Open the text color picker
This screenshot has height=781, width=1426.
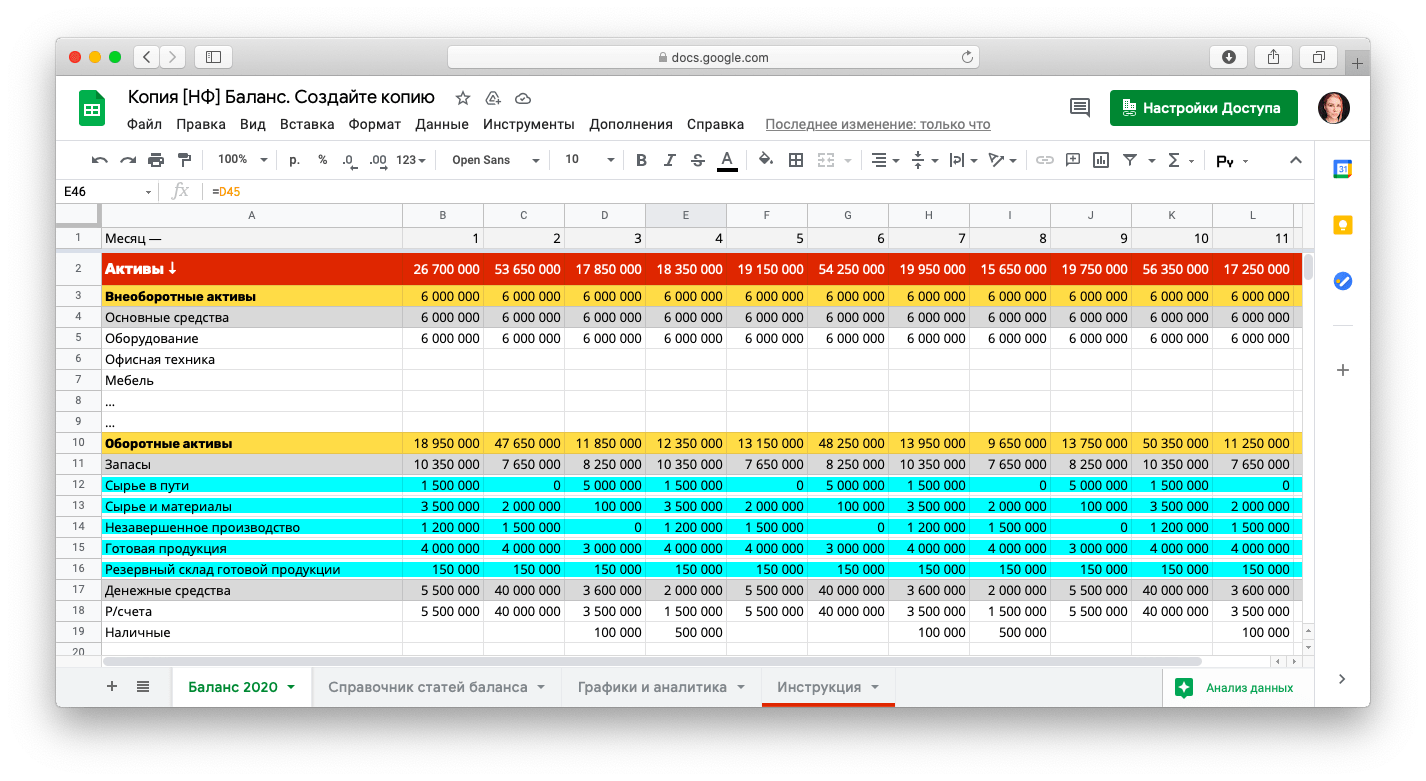pos(727,160)
